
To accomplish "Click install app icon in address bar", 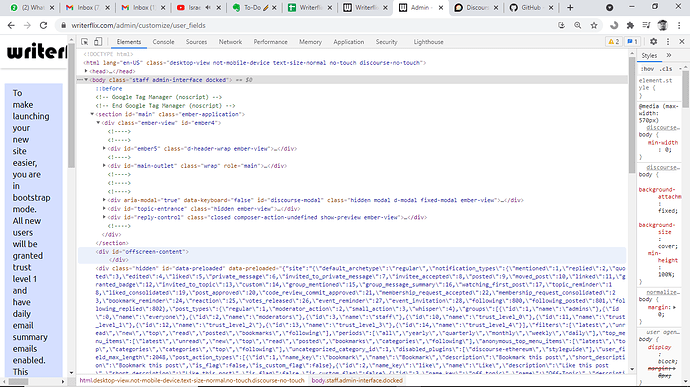I will [x=561, y=26].
